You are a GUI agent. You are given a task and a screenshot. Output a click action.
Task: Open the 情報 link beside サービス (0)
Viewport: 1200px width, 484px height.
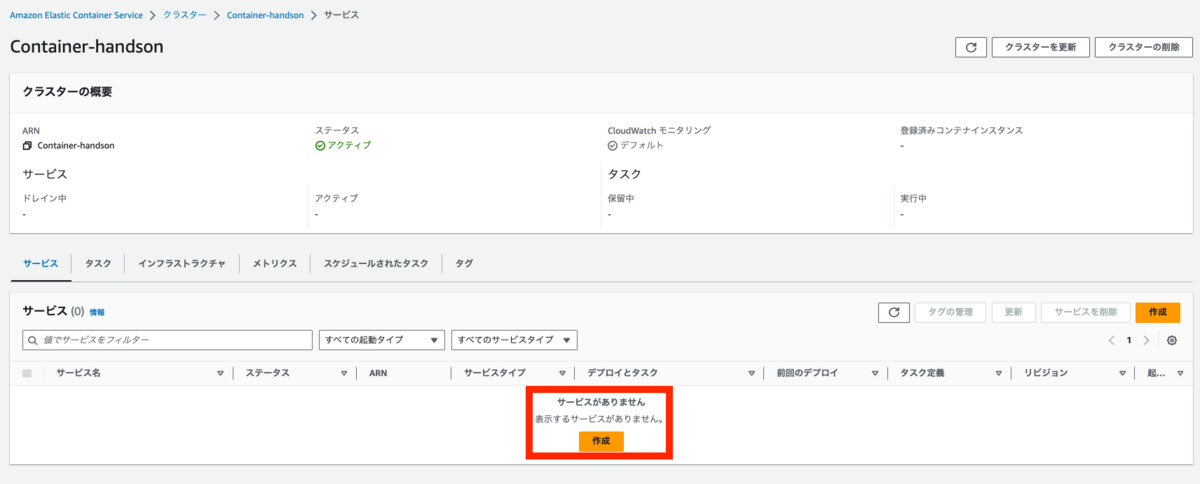click(x=97, y=313)
